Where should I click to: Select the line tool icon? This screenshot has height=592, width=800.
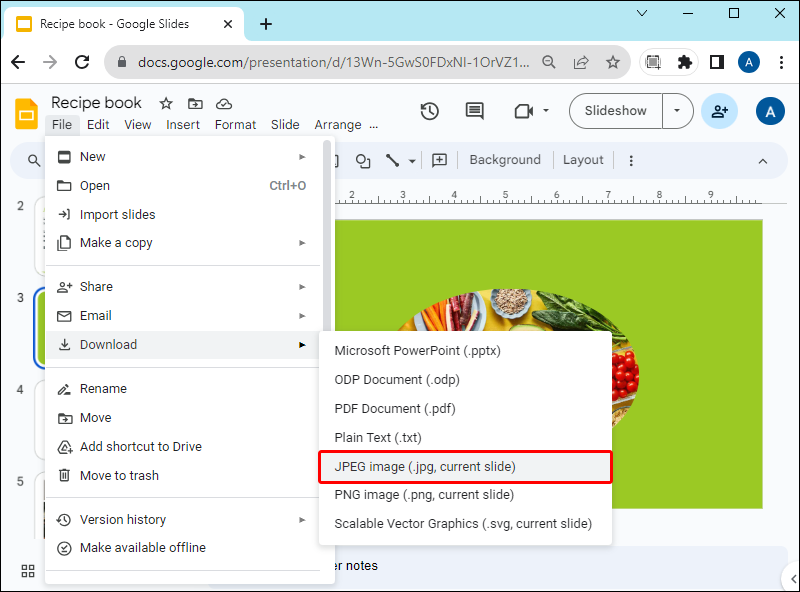(x=392, y=161)
